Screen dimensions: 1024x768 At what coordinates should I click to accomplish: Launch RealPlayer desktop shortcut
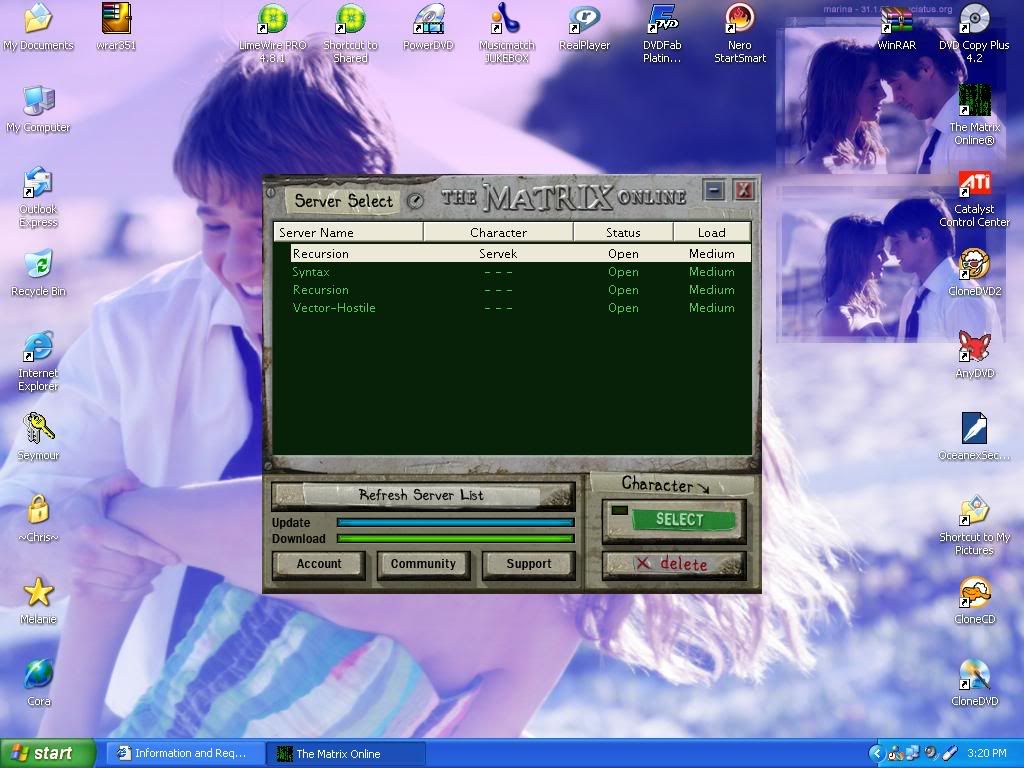click(x=584, y=27)
